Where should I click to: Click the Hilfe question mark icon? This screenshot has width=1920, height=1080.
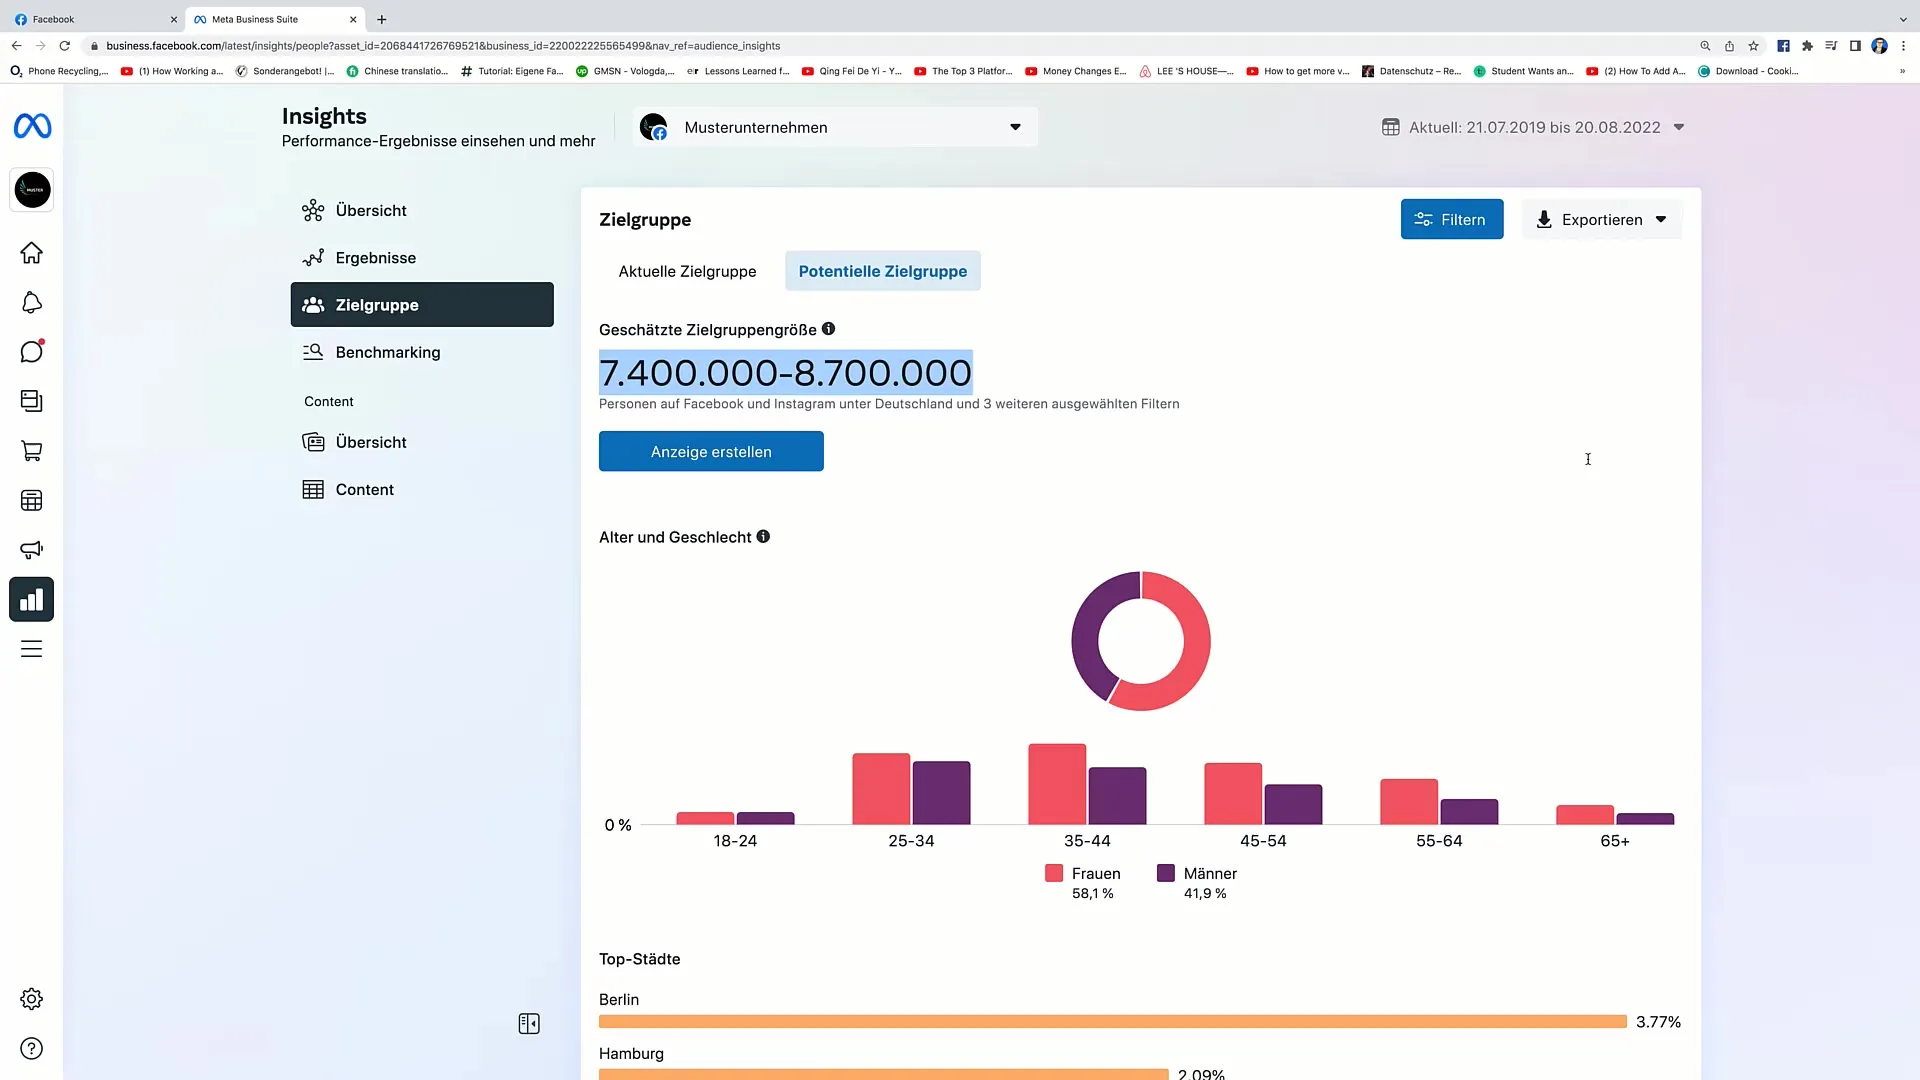pos(32,1048)
